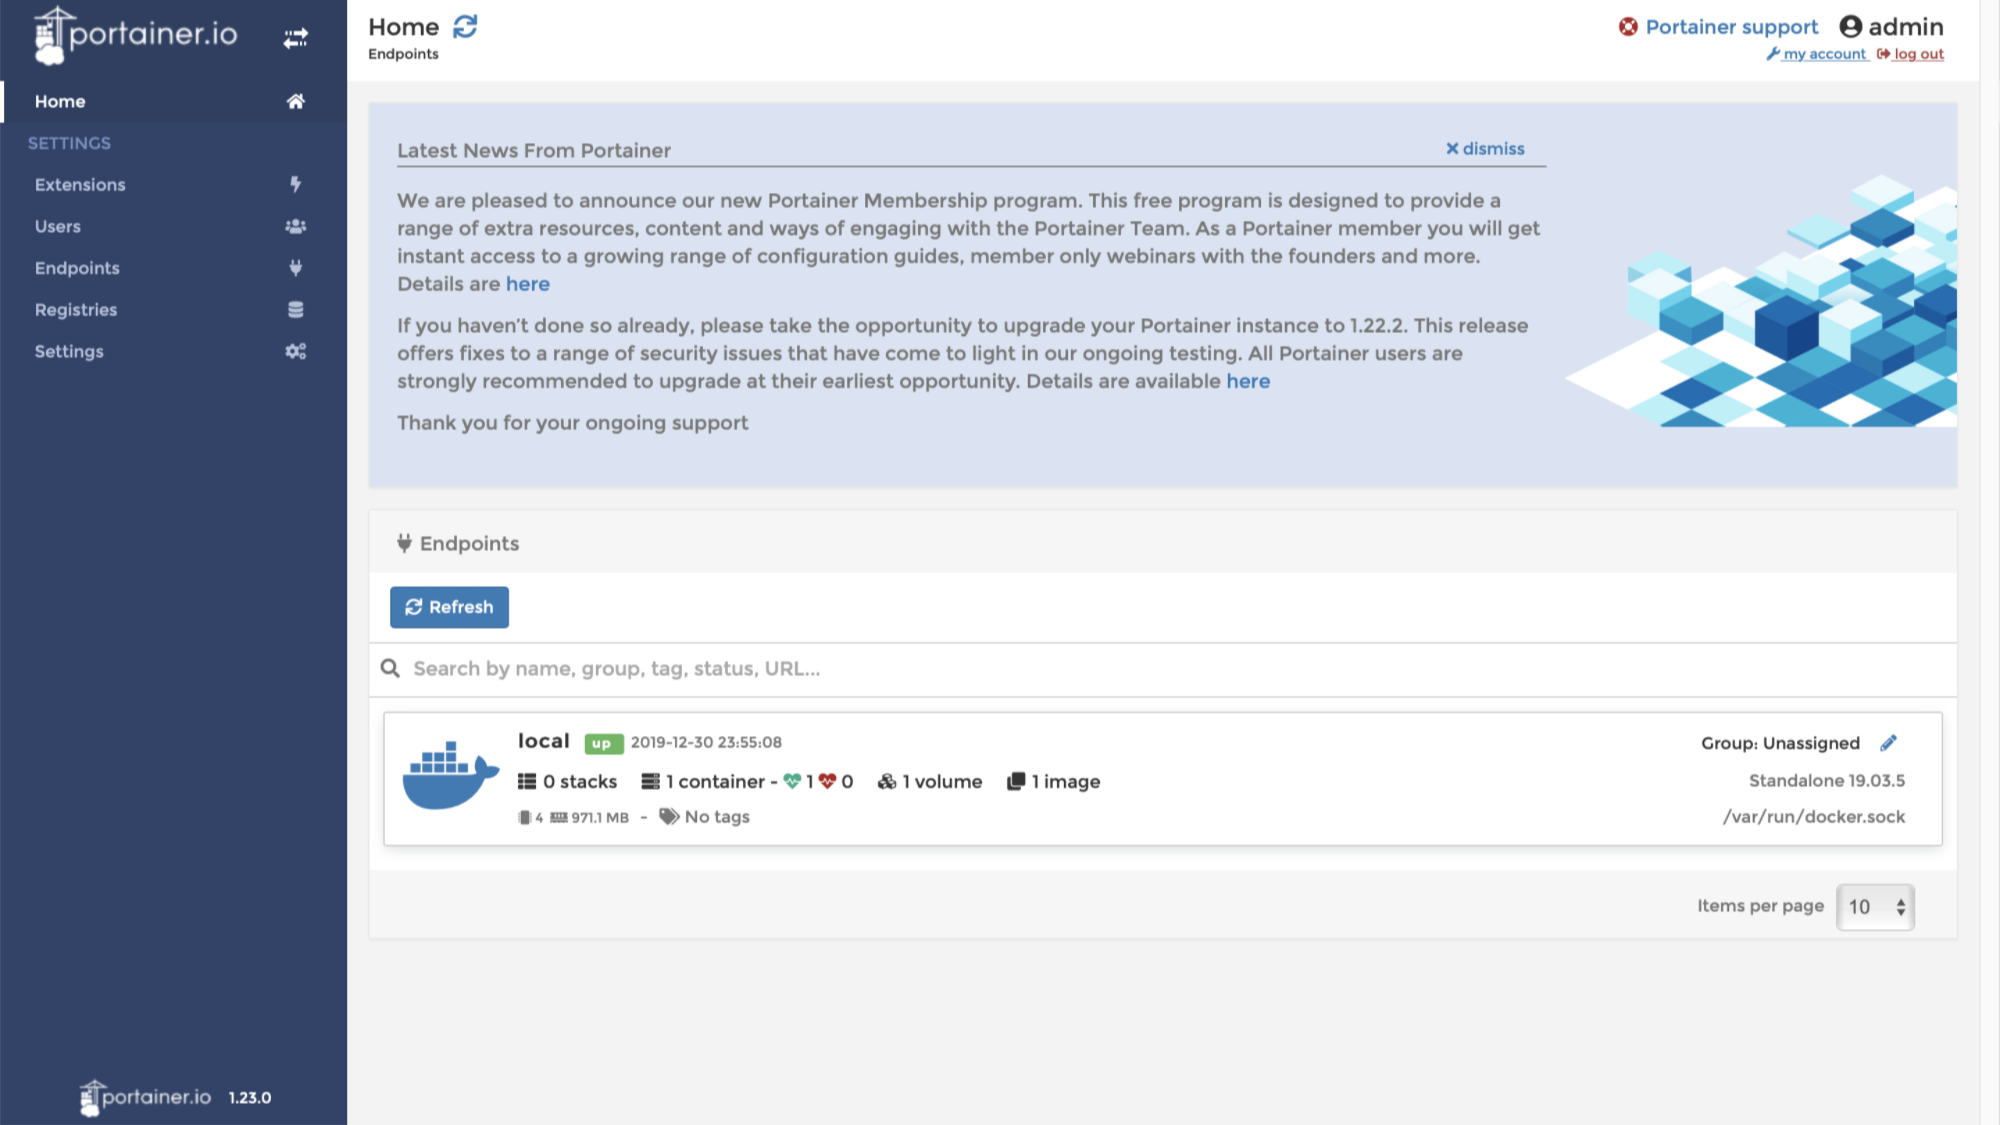Click the Portainer logo at top left
Image resolution: width=2000 pixels, height=1125 pixels.
pyautogui.click(x=137, y=34)
